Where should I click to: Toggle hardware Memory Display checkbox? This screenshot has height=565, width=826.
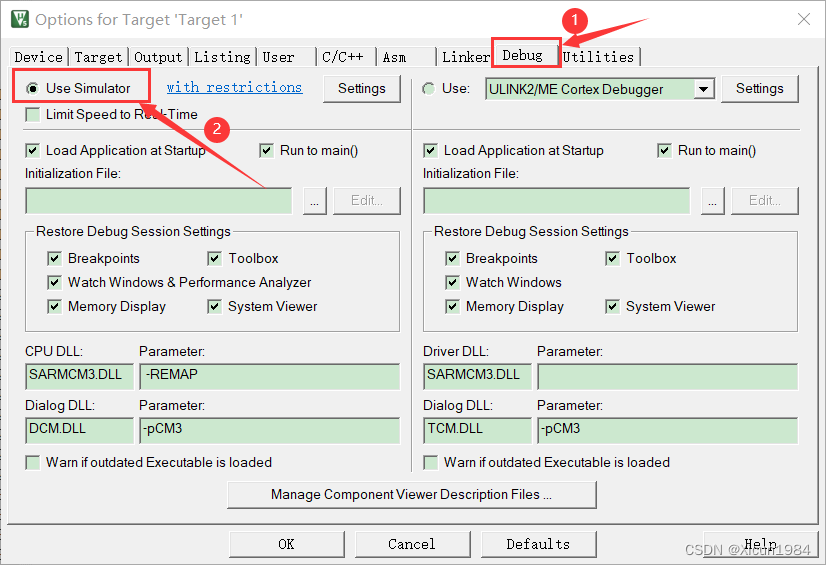coord(452,306)
